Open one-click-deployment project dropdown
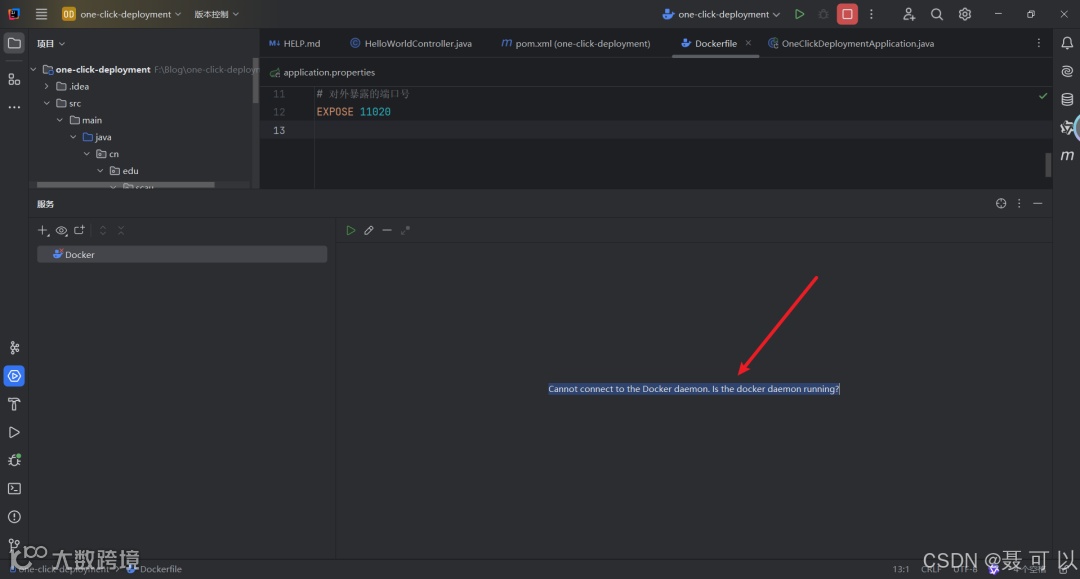 pos(122,14)
